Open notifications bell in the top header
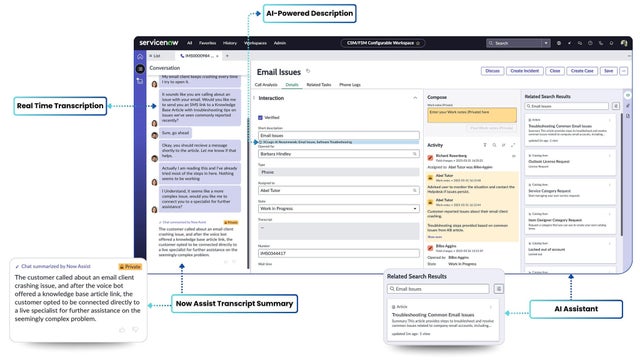The image size is (640, 360). point(611,43)
